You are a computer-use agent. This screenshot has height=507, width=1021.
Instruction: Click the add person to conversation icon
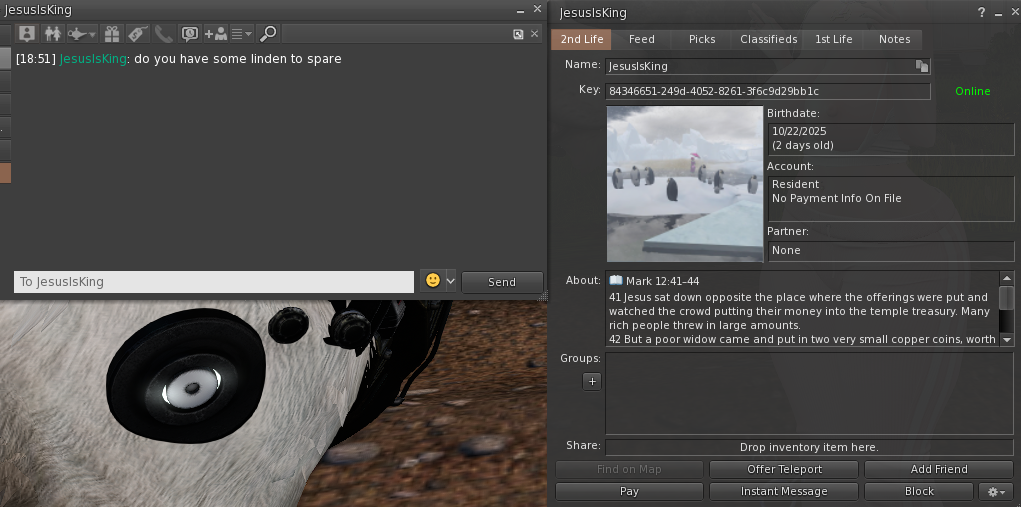click(x=216, y=34)
